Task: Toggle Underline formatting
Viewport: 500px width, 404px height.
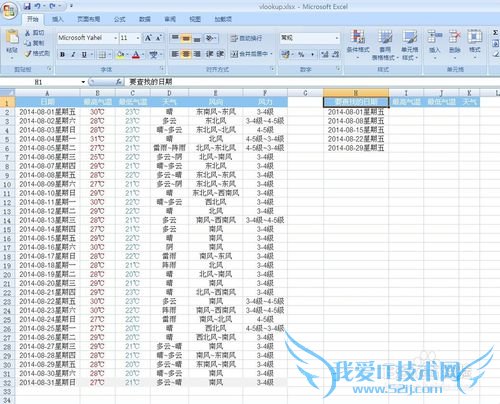Action: pos(84,54)
